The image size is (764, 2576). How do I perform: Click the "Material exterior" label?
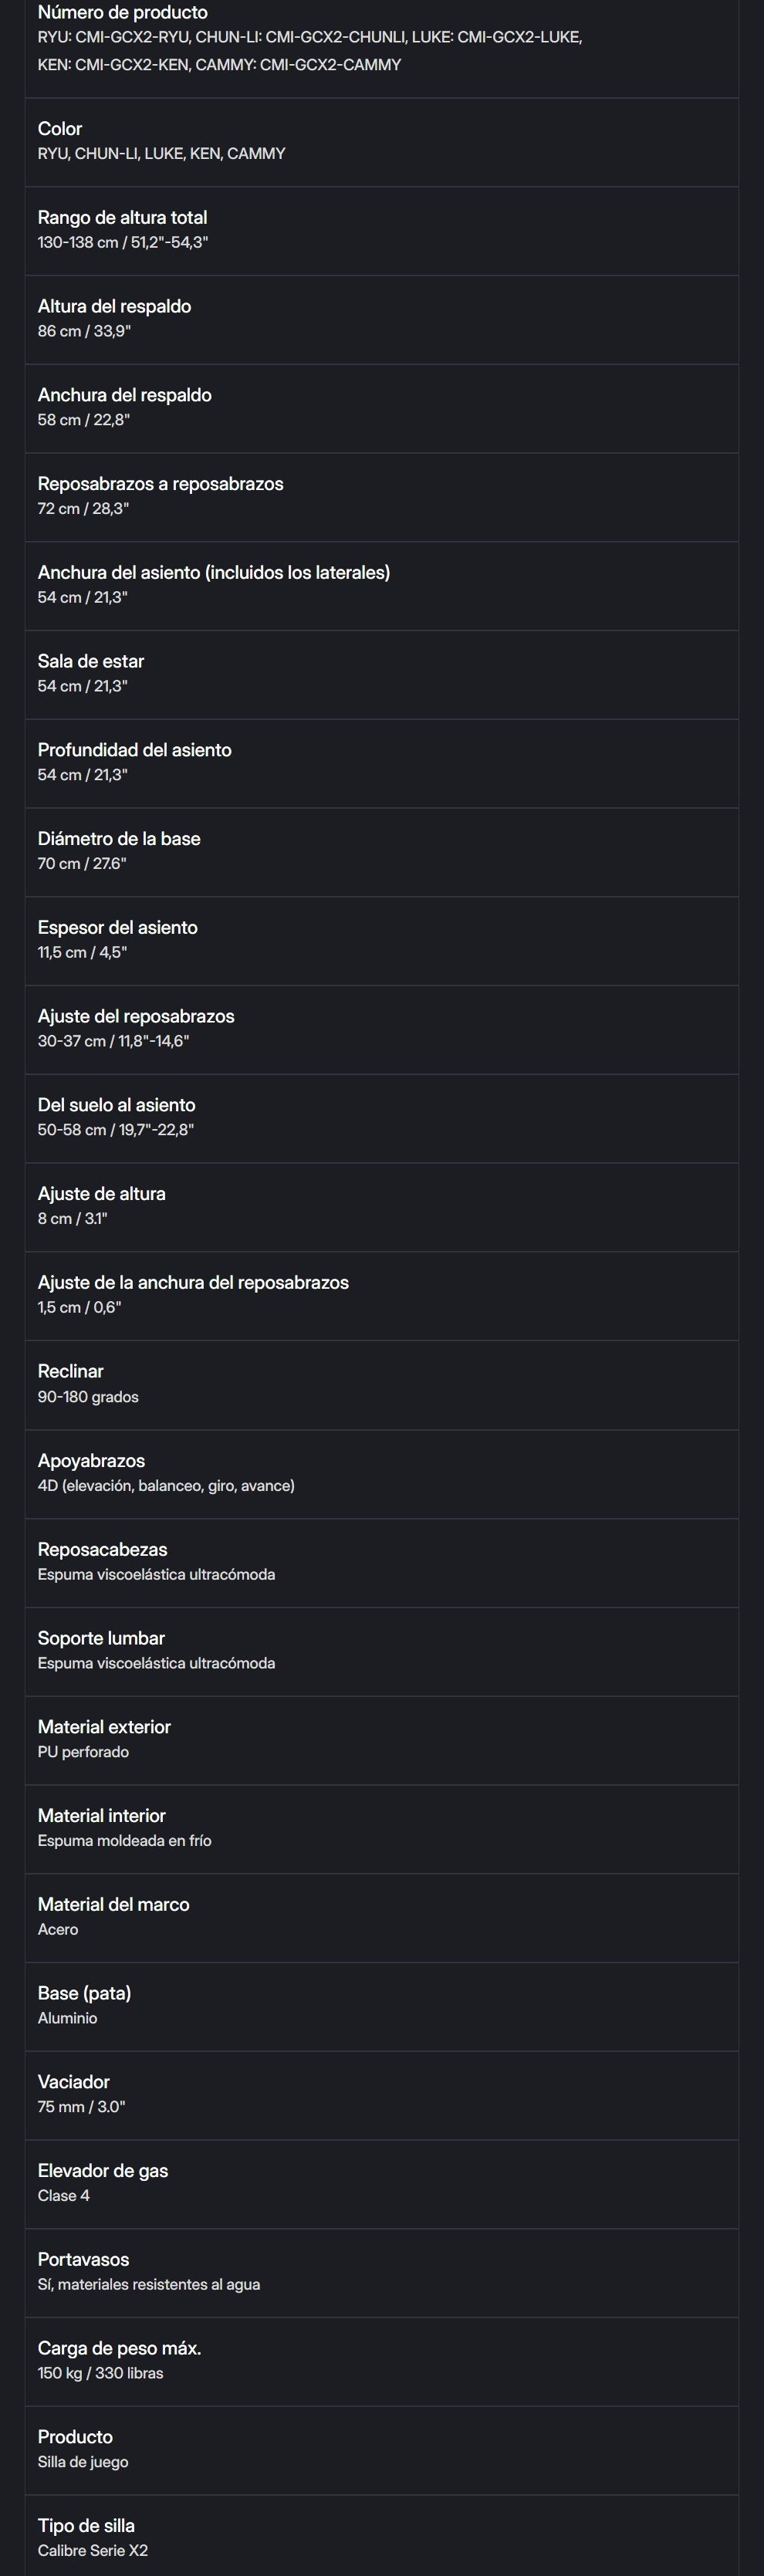pos(104,1727)
